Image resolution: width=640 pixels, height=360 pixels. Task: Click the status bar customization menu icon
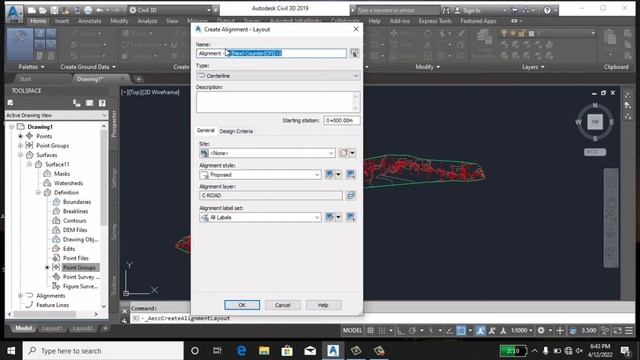pyautogui.click(x=629, y=331)
